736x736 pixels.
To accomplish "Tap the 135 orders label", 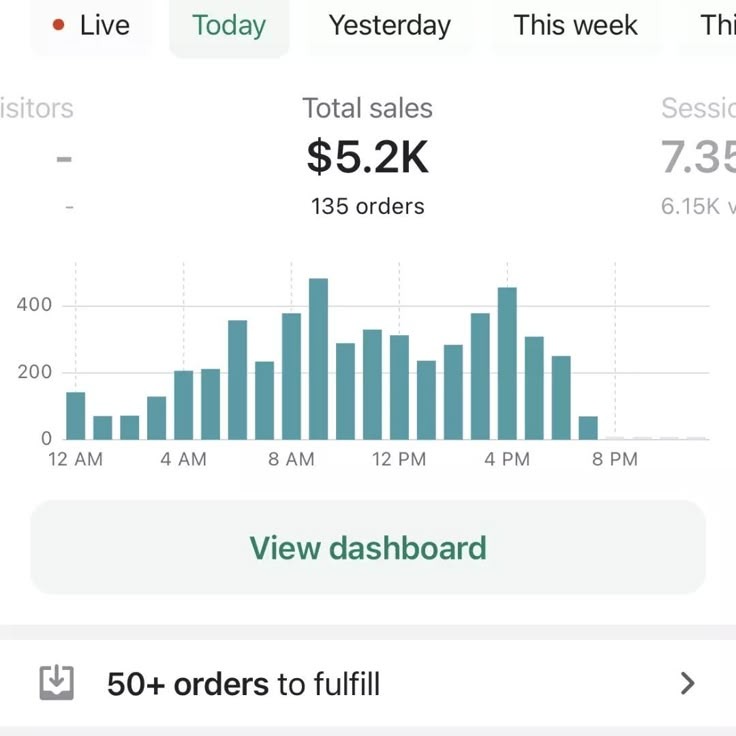I will click(x=367, y=207).
